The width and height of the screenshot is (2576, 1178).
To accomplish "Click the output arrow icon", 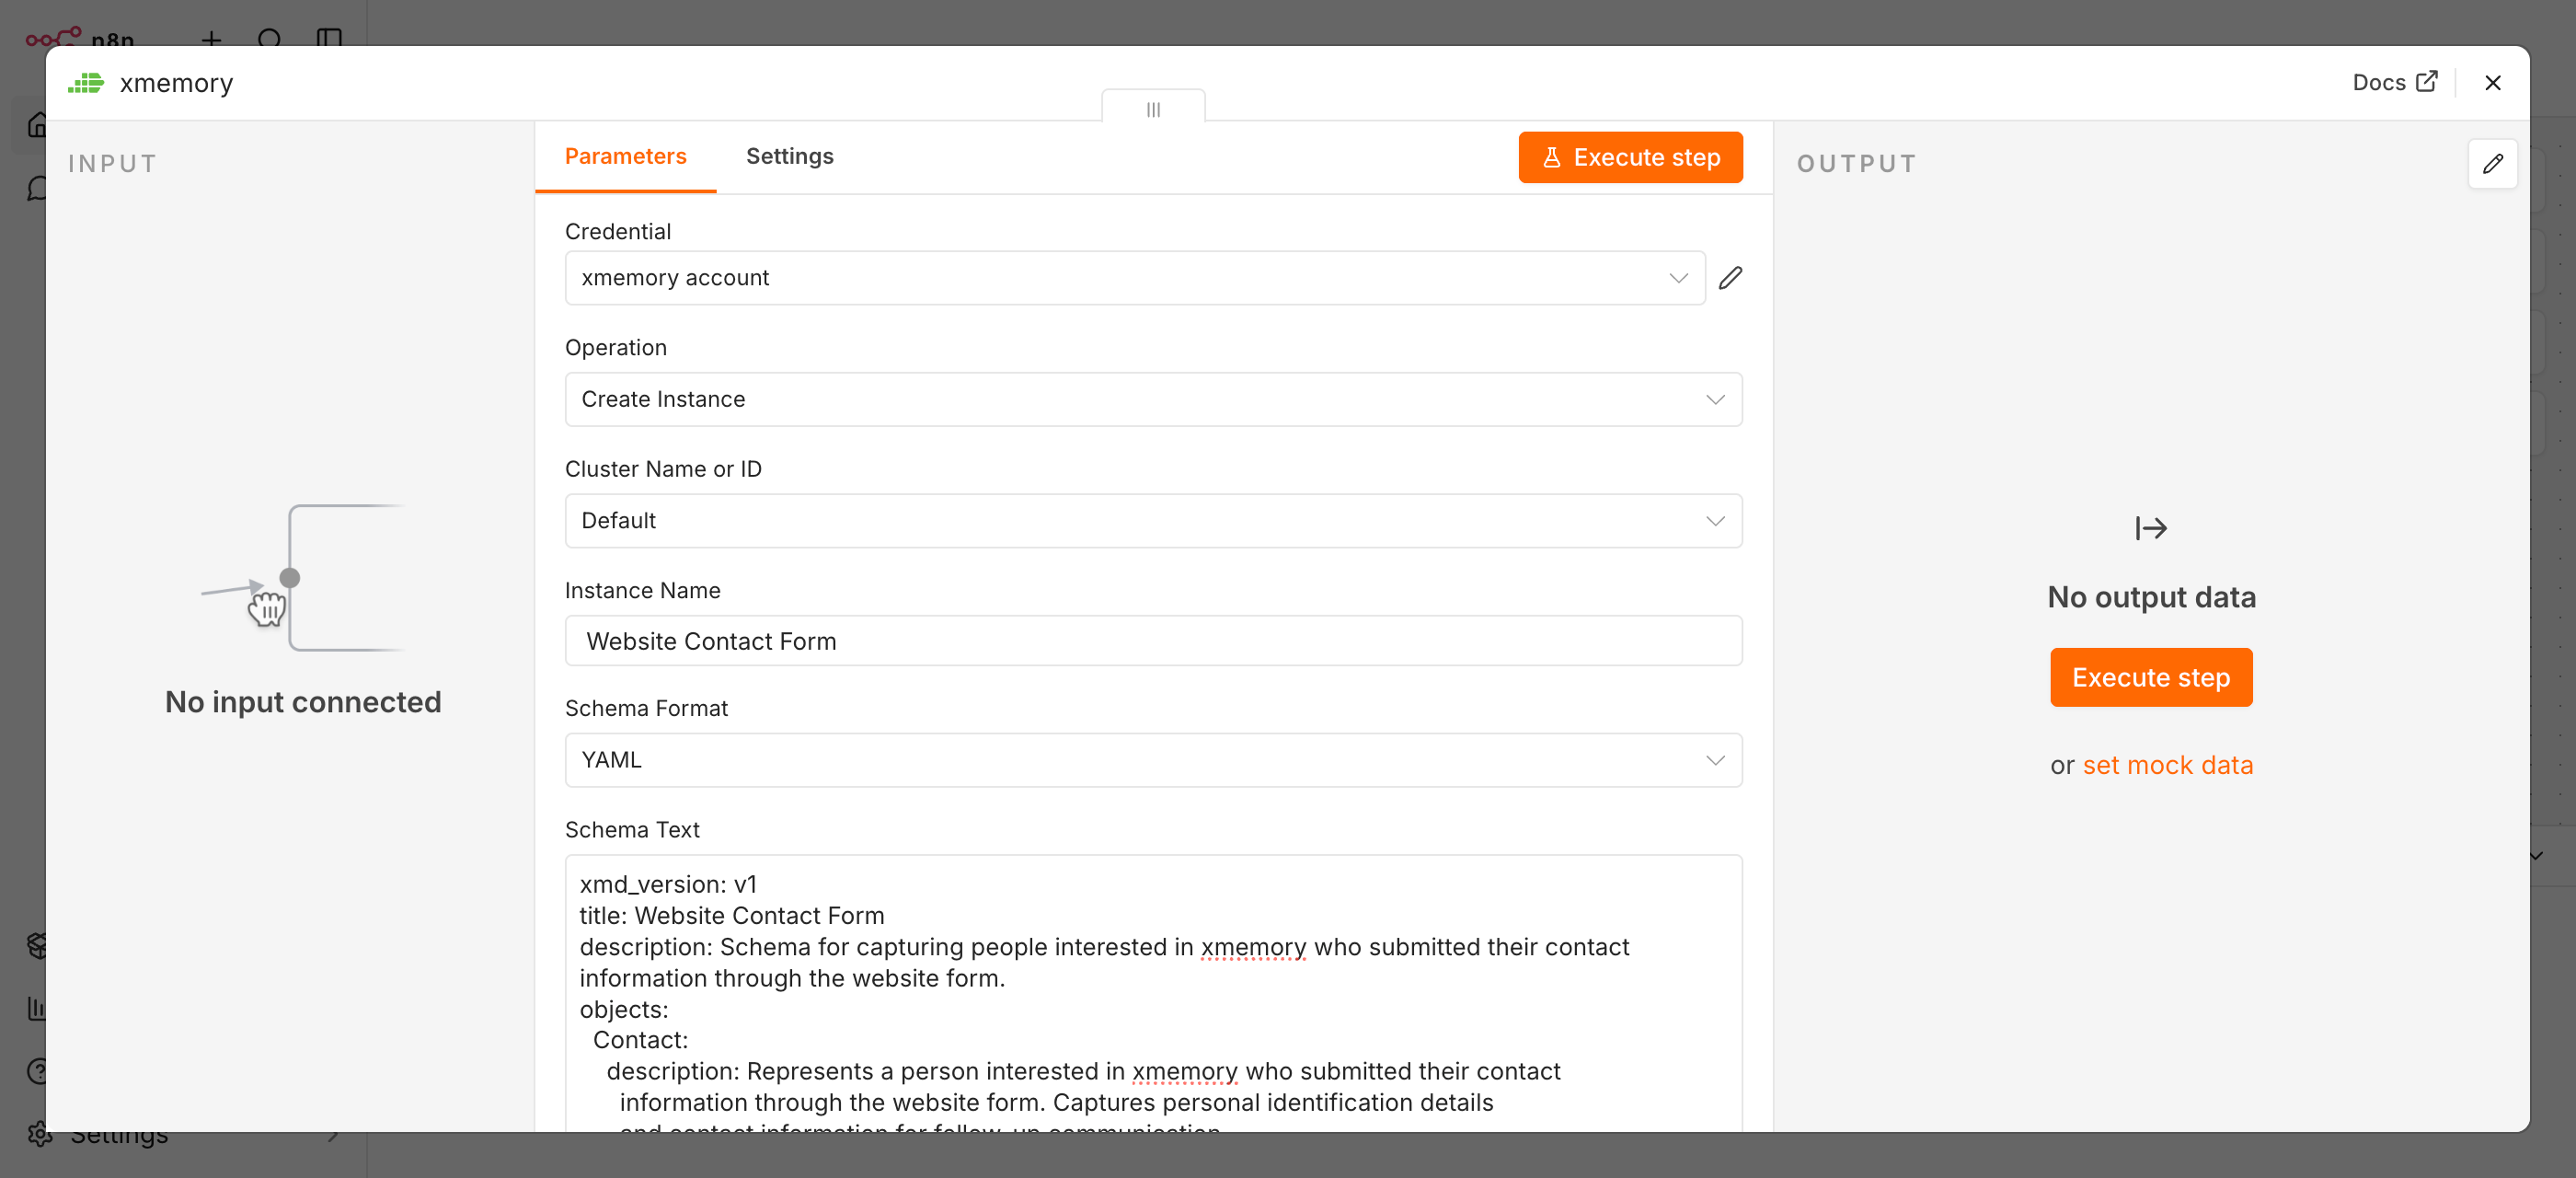I will (2151, 528).
